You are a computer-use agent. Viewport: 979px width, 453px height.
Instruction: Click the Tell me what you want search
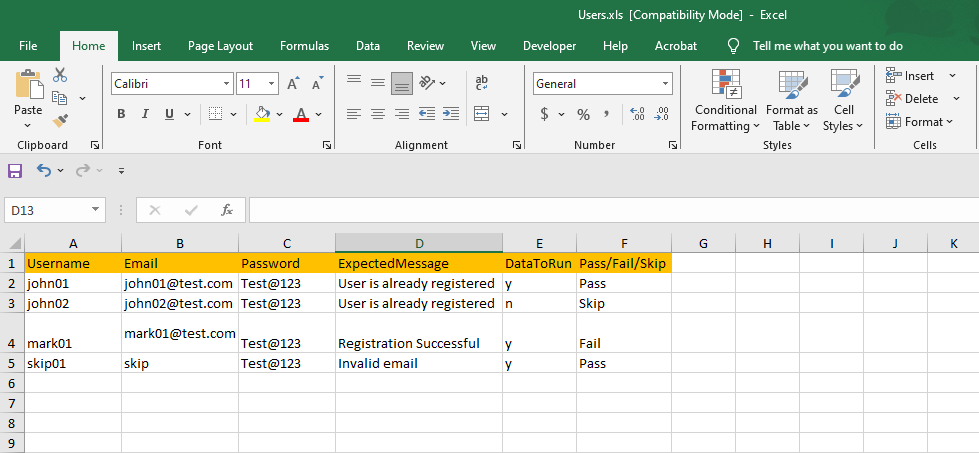pyautogui.click(x=828, y=46)
